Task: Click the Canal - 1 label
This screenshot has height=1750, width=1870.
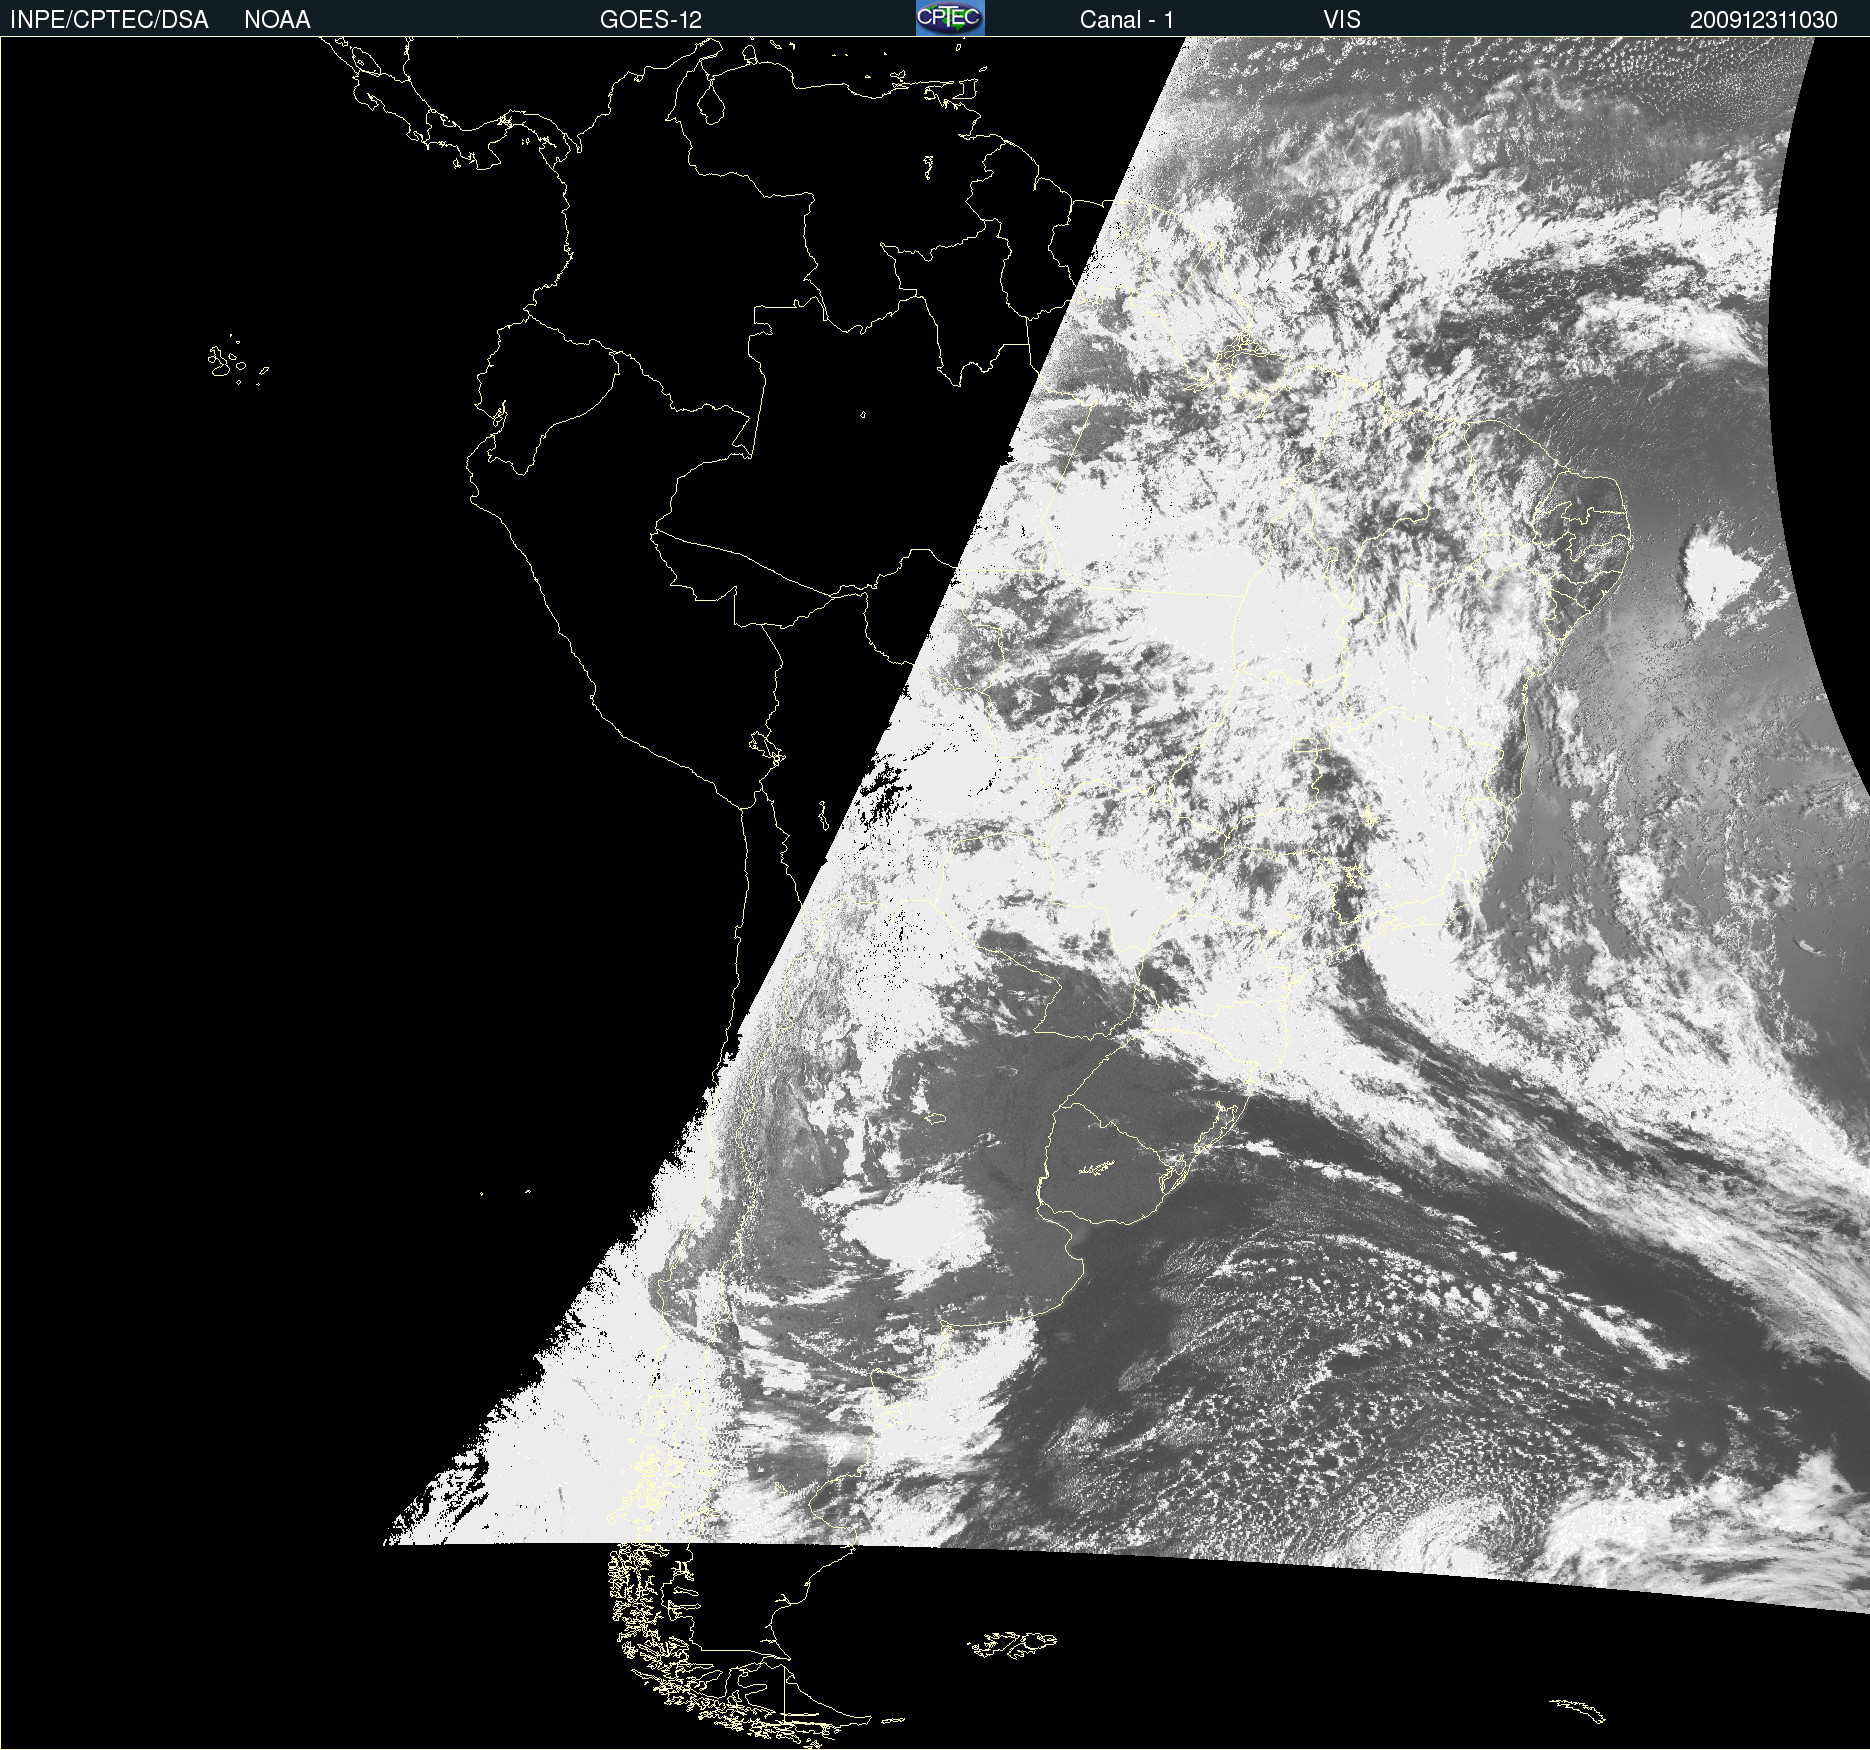Action: click(1126, 20)
